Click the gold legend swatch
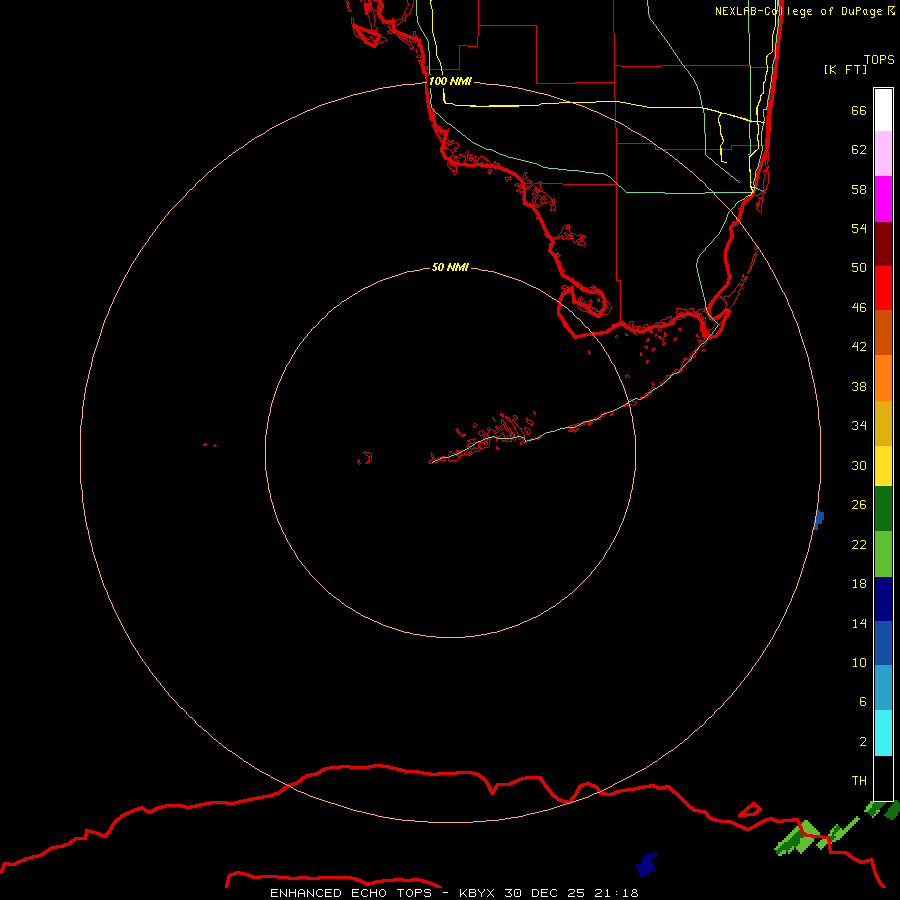900x900 pixels. [x=883, y=423]
